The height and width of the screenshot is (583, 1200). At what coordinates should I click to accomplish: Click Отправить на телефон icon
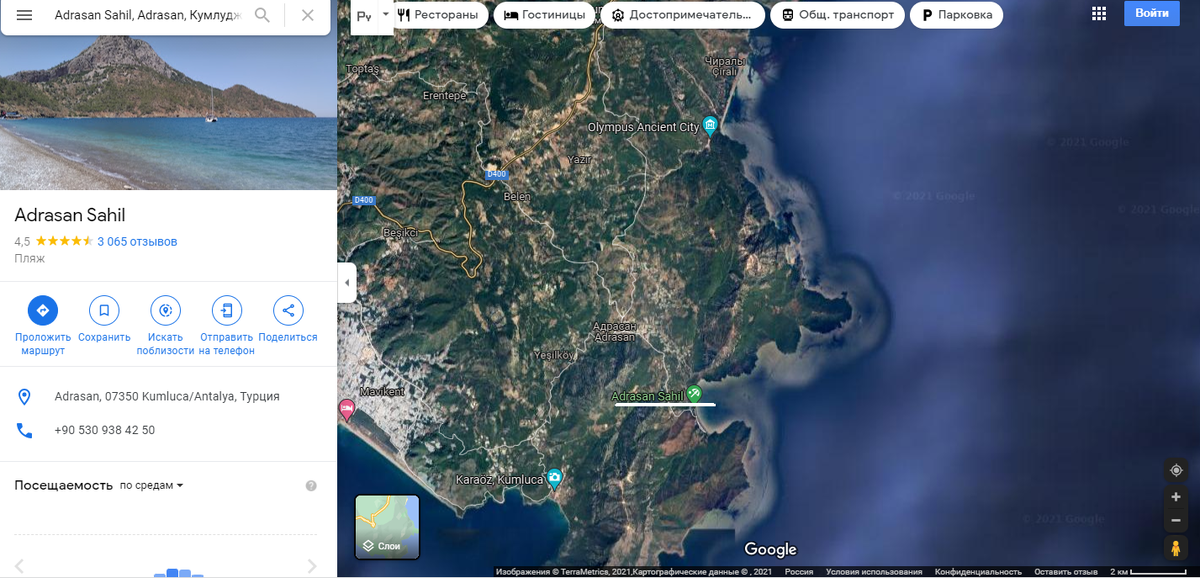[x=226, y=310]
